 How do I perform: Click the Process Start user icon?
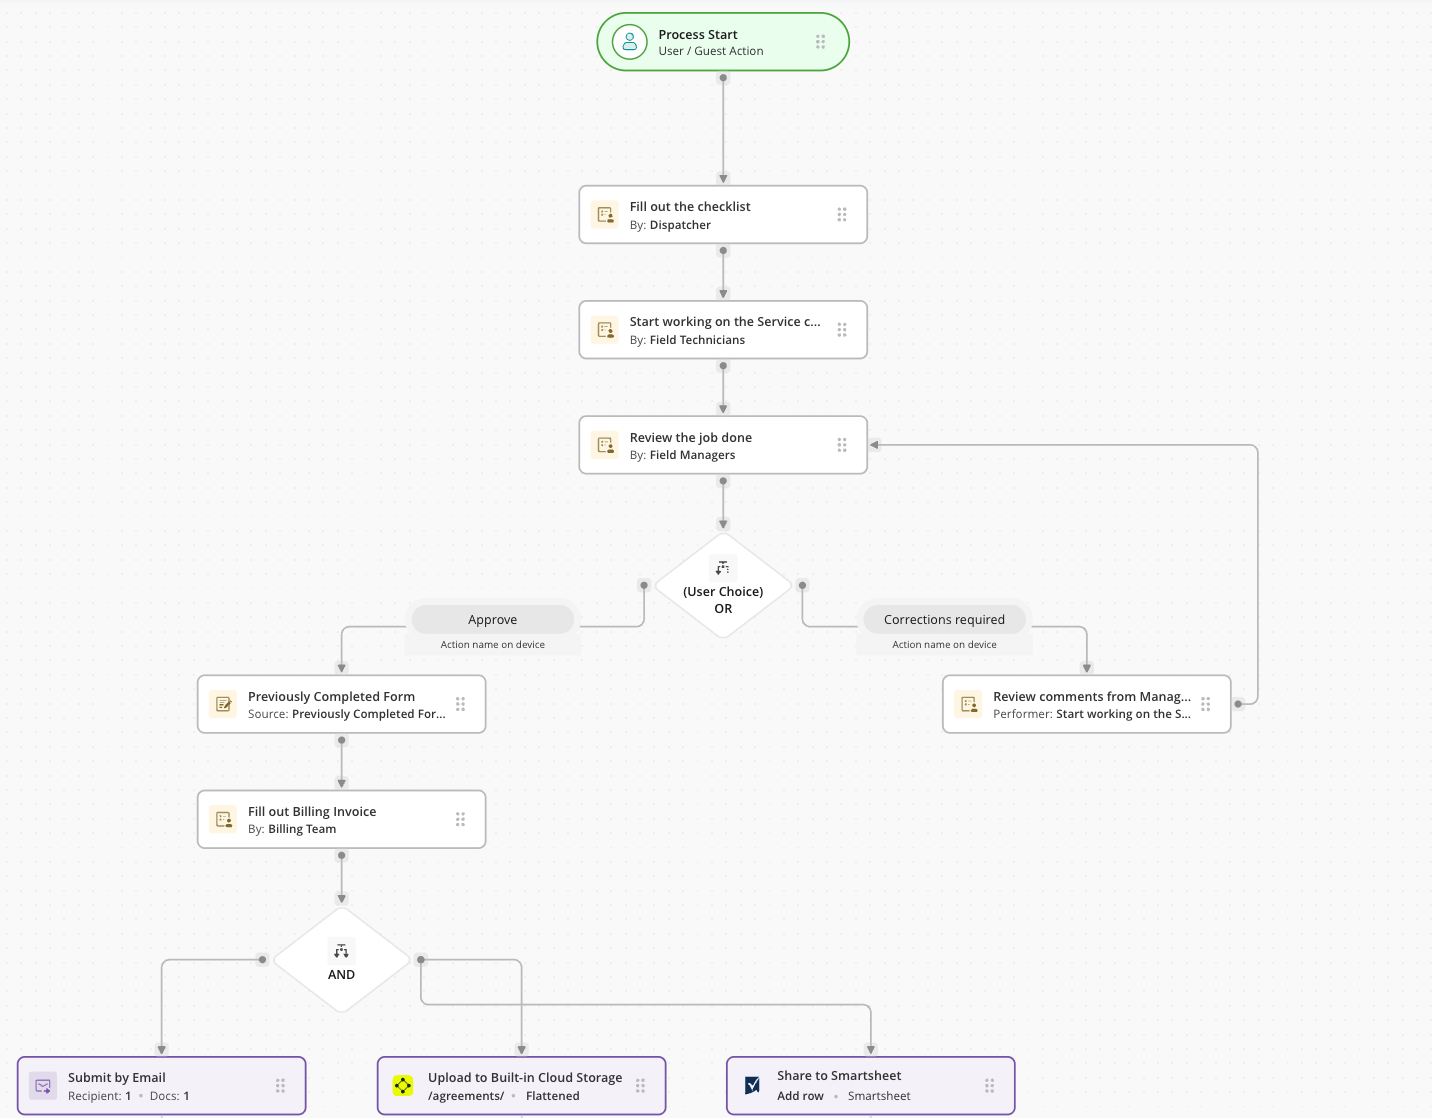[x=630, y=42]
